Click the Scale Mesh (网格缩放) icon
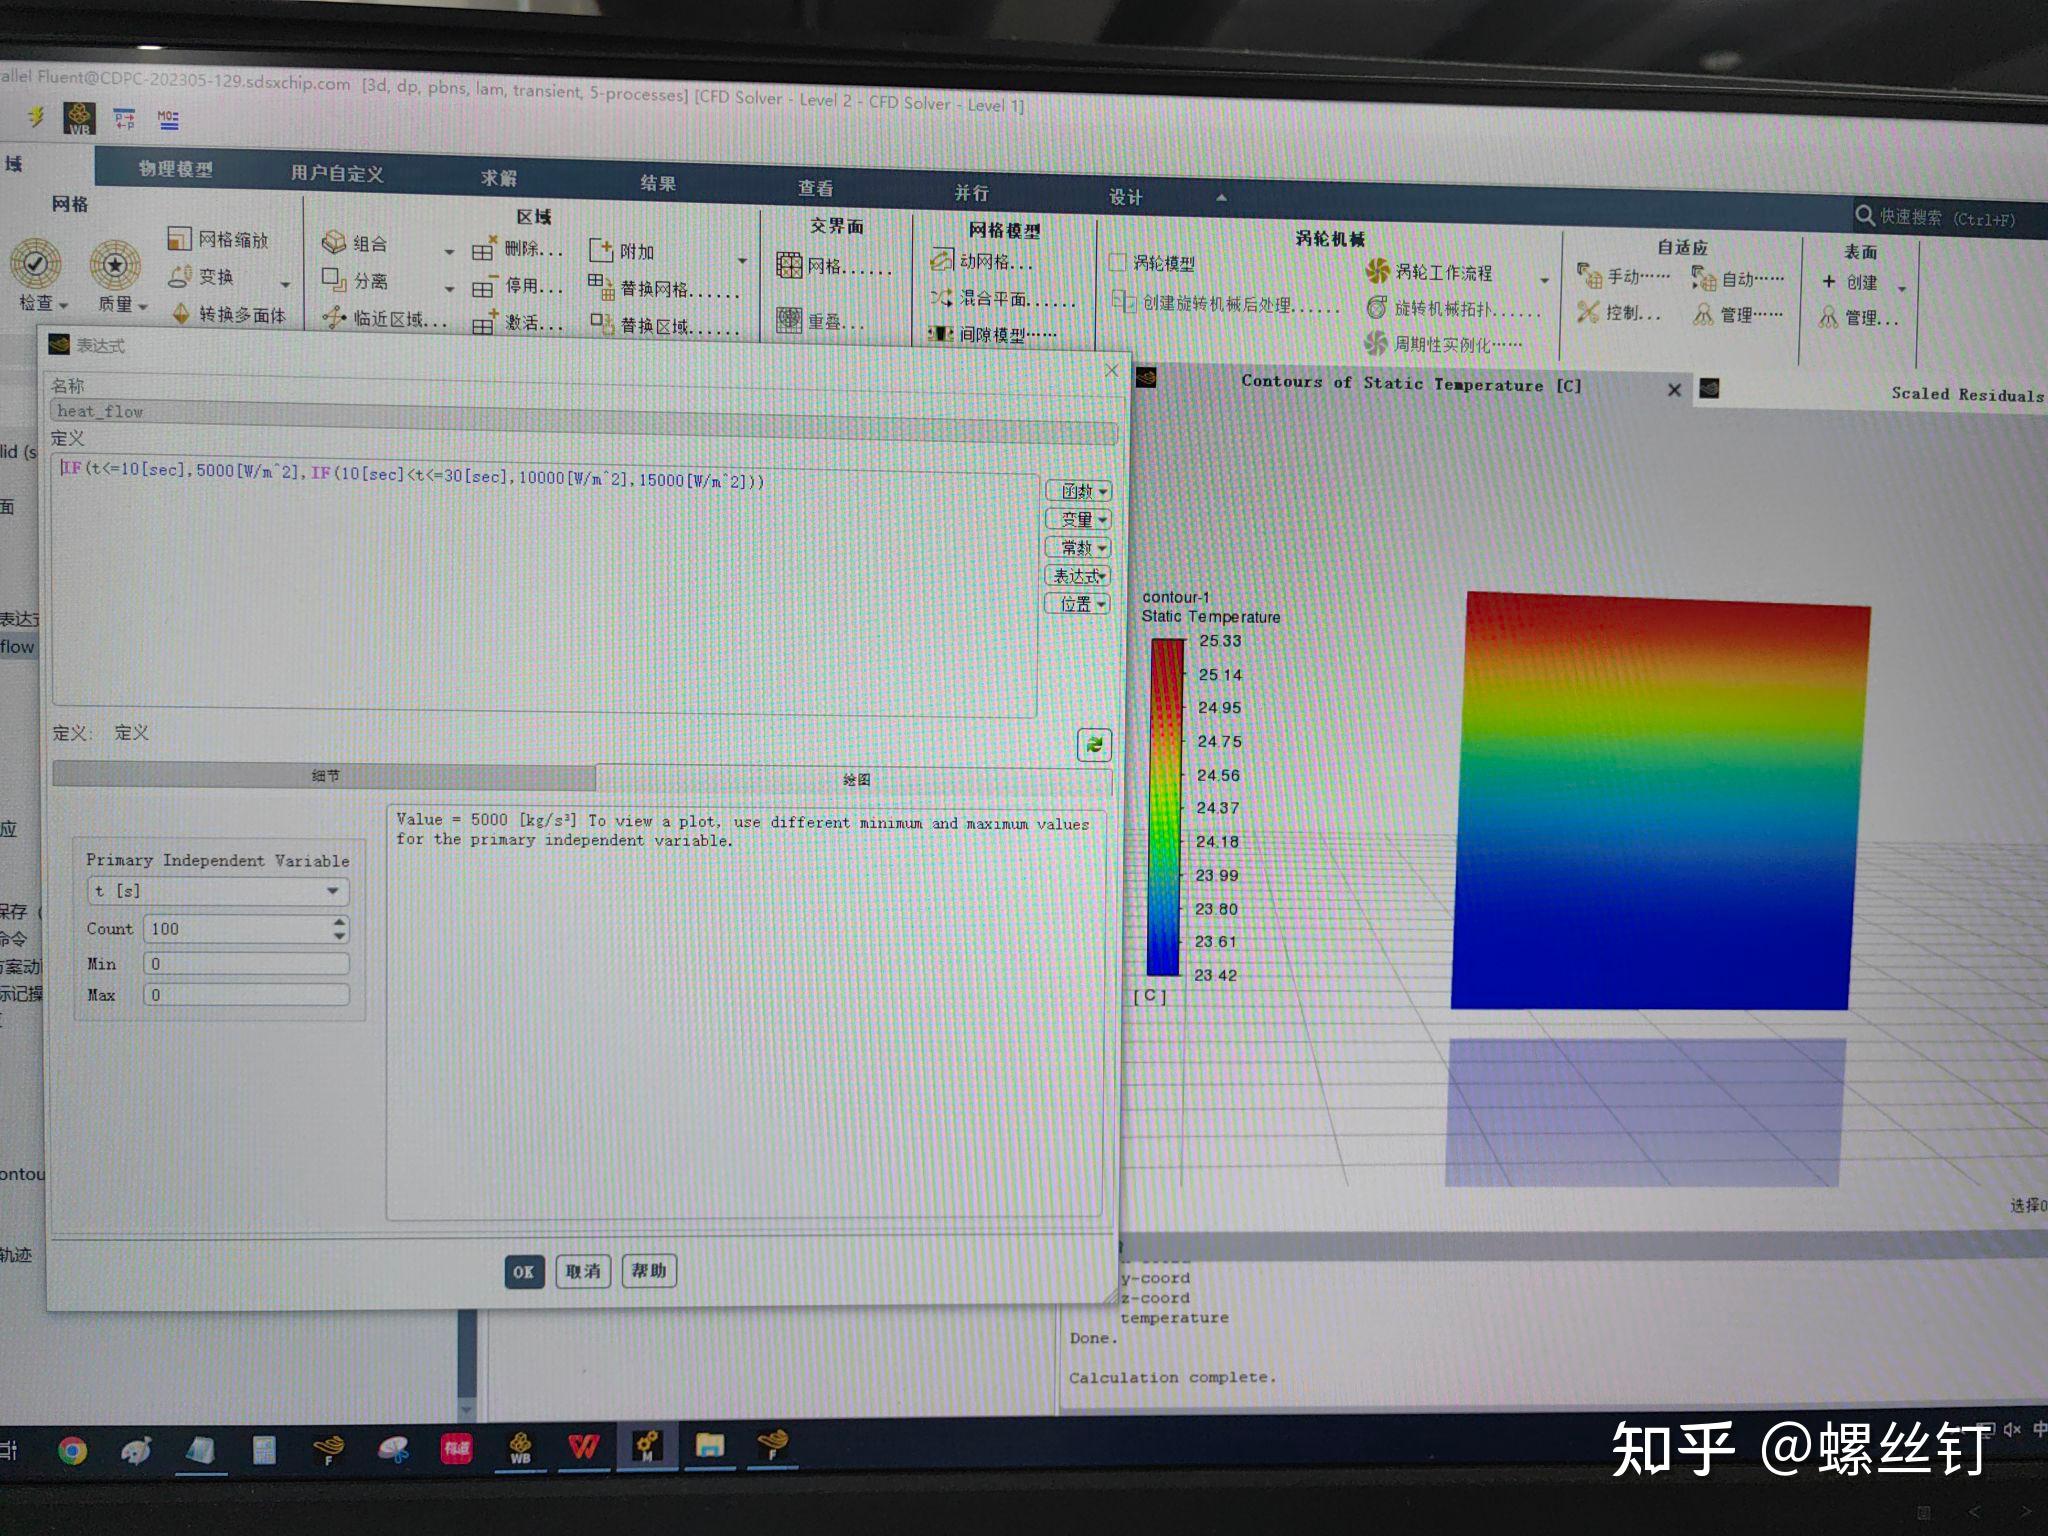This screenshot has width=2048, height=1536. coord(179,238)
